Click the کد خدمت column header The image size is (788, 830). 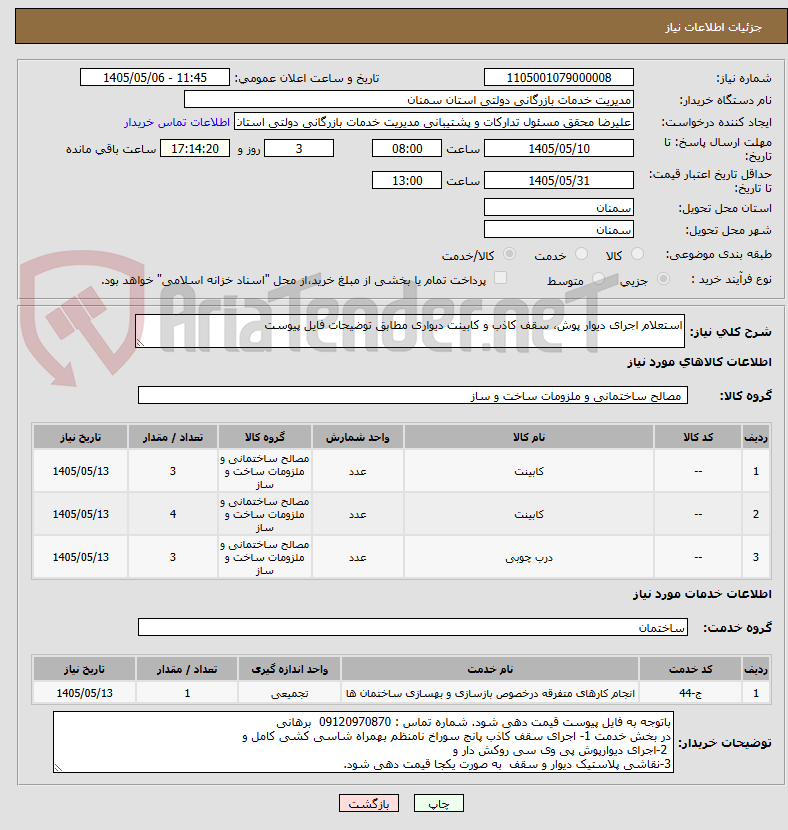[x=690, y=669]
